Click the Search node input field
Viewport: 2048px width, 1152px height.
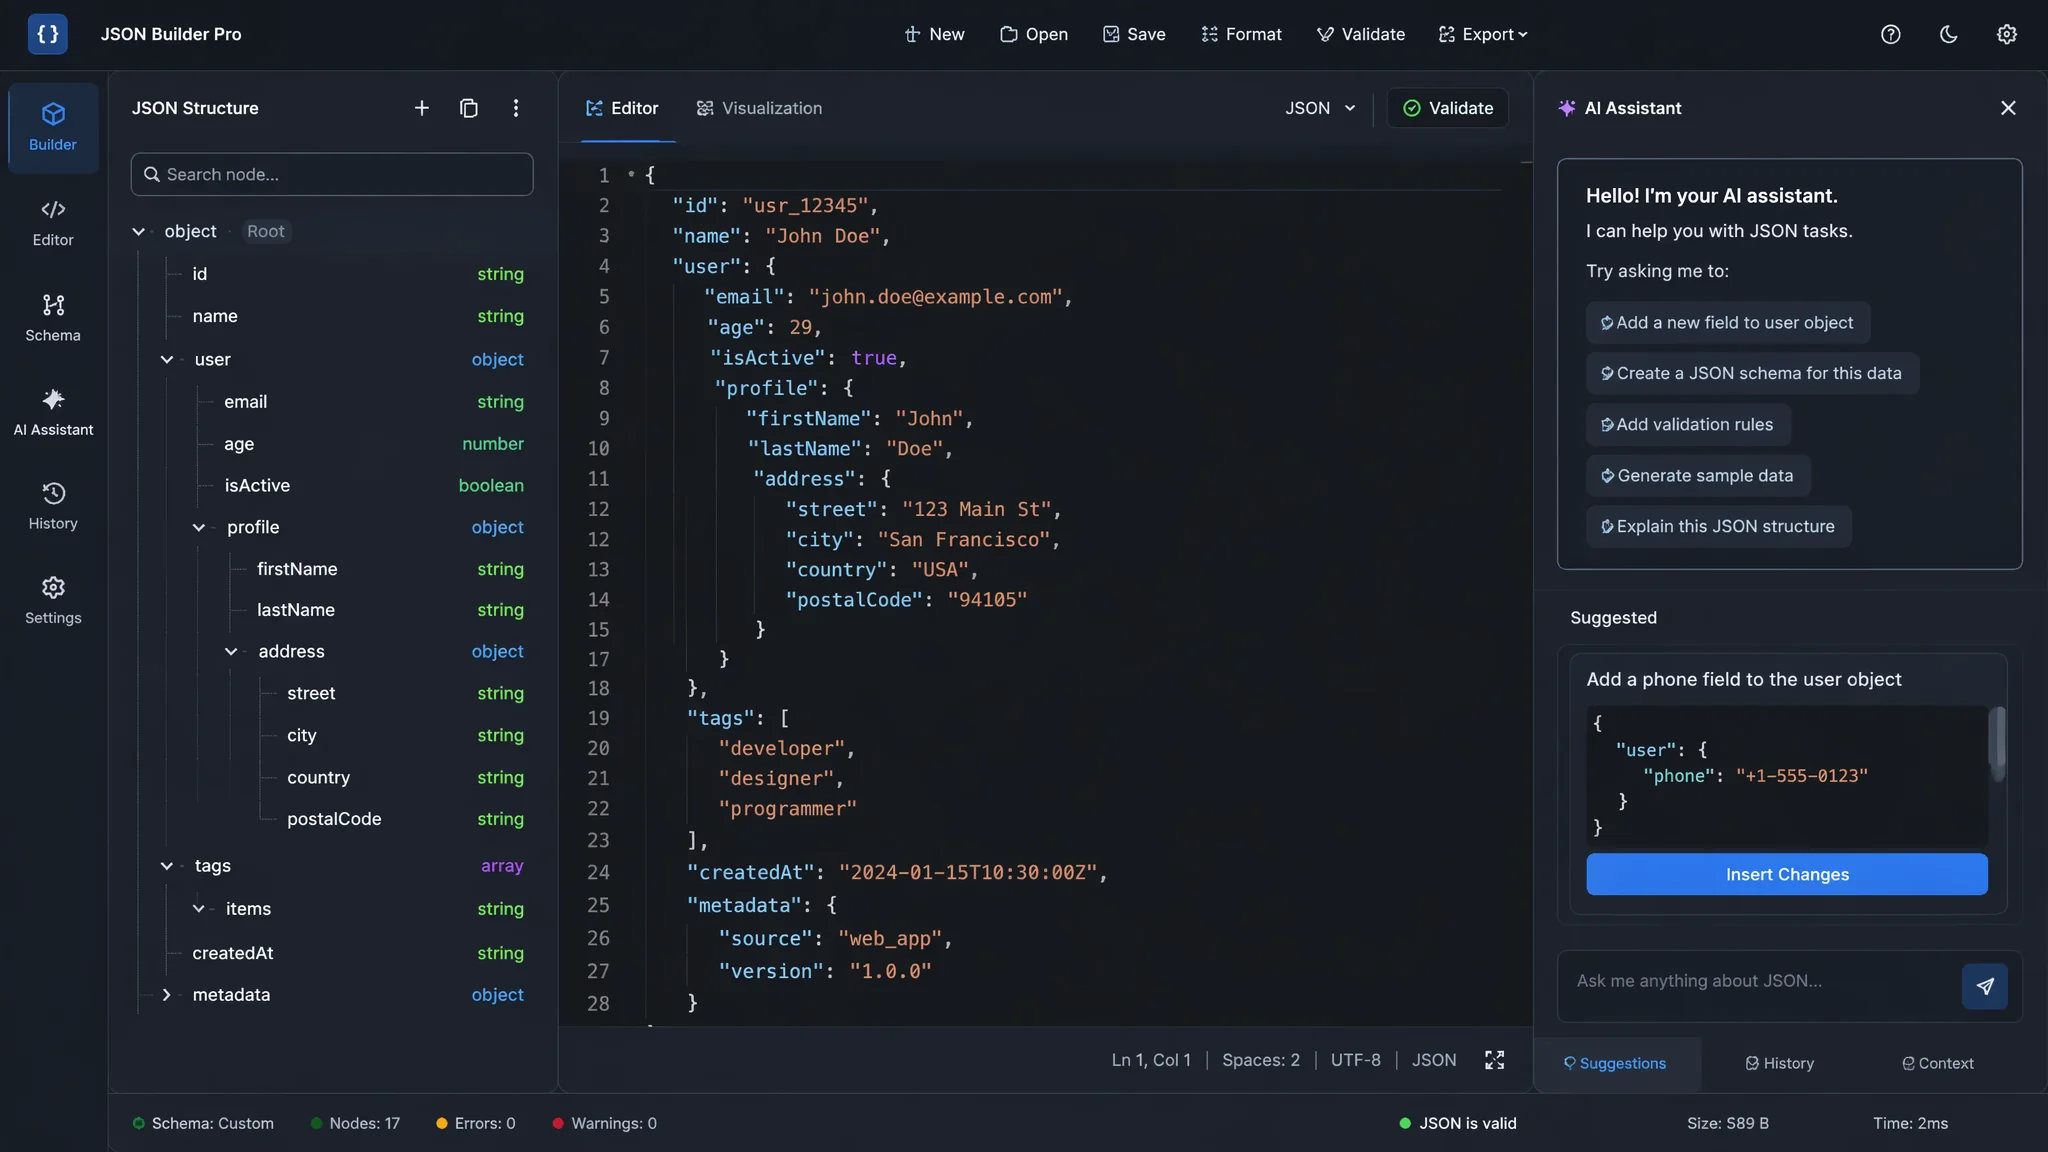pos(332,174)
